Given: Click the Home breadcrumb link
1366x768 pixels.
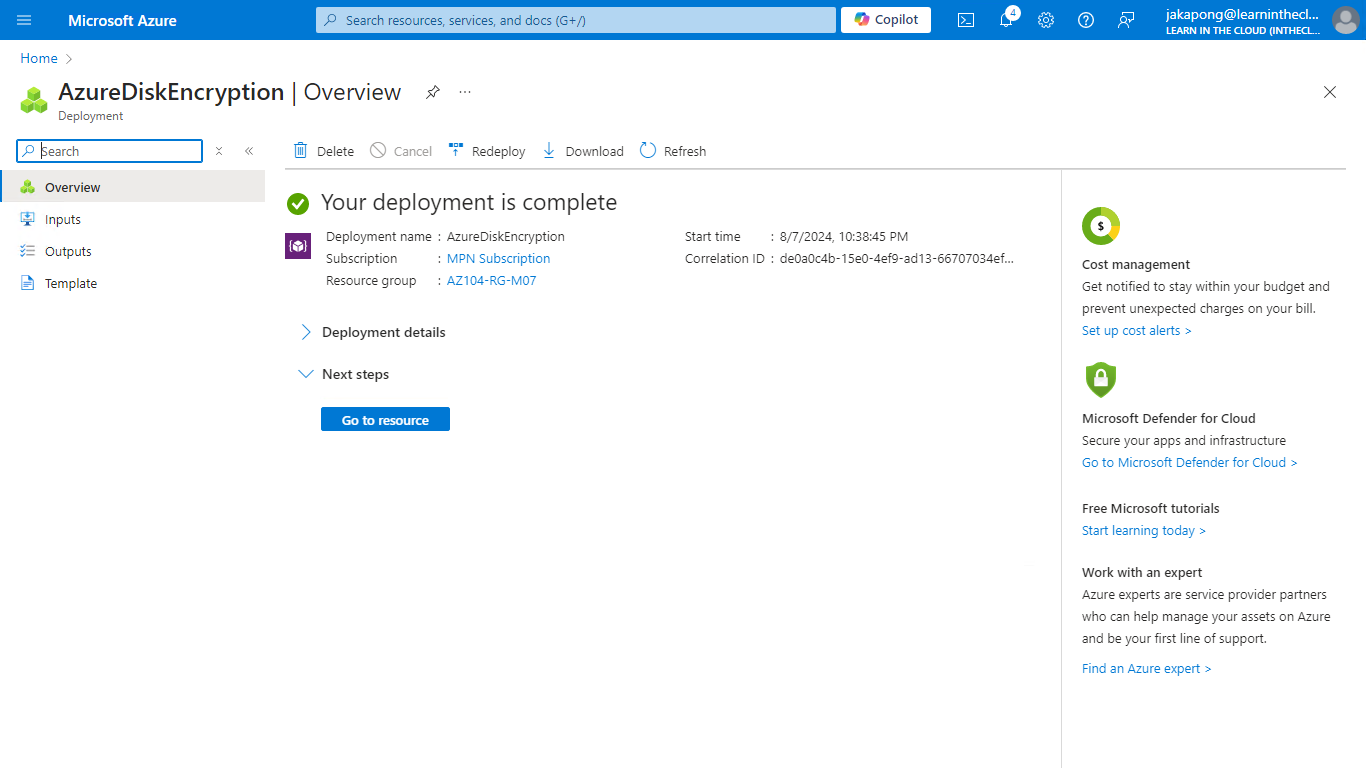Looking at the screenshot, I should click(39, 59).
